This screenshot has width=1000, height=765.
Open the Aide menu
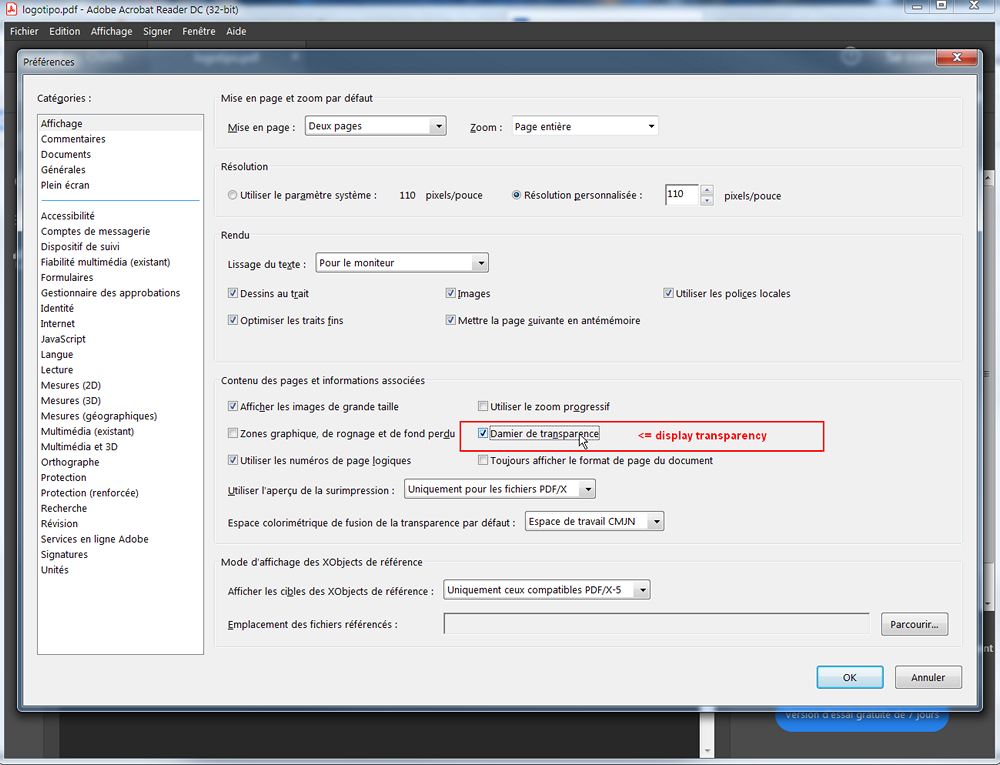point(236,31)
